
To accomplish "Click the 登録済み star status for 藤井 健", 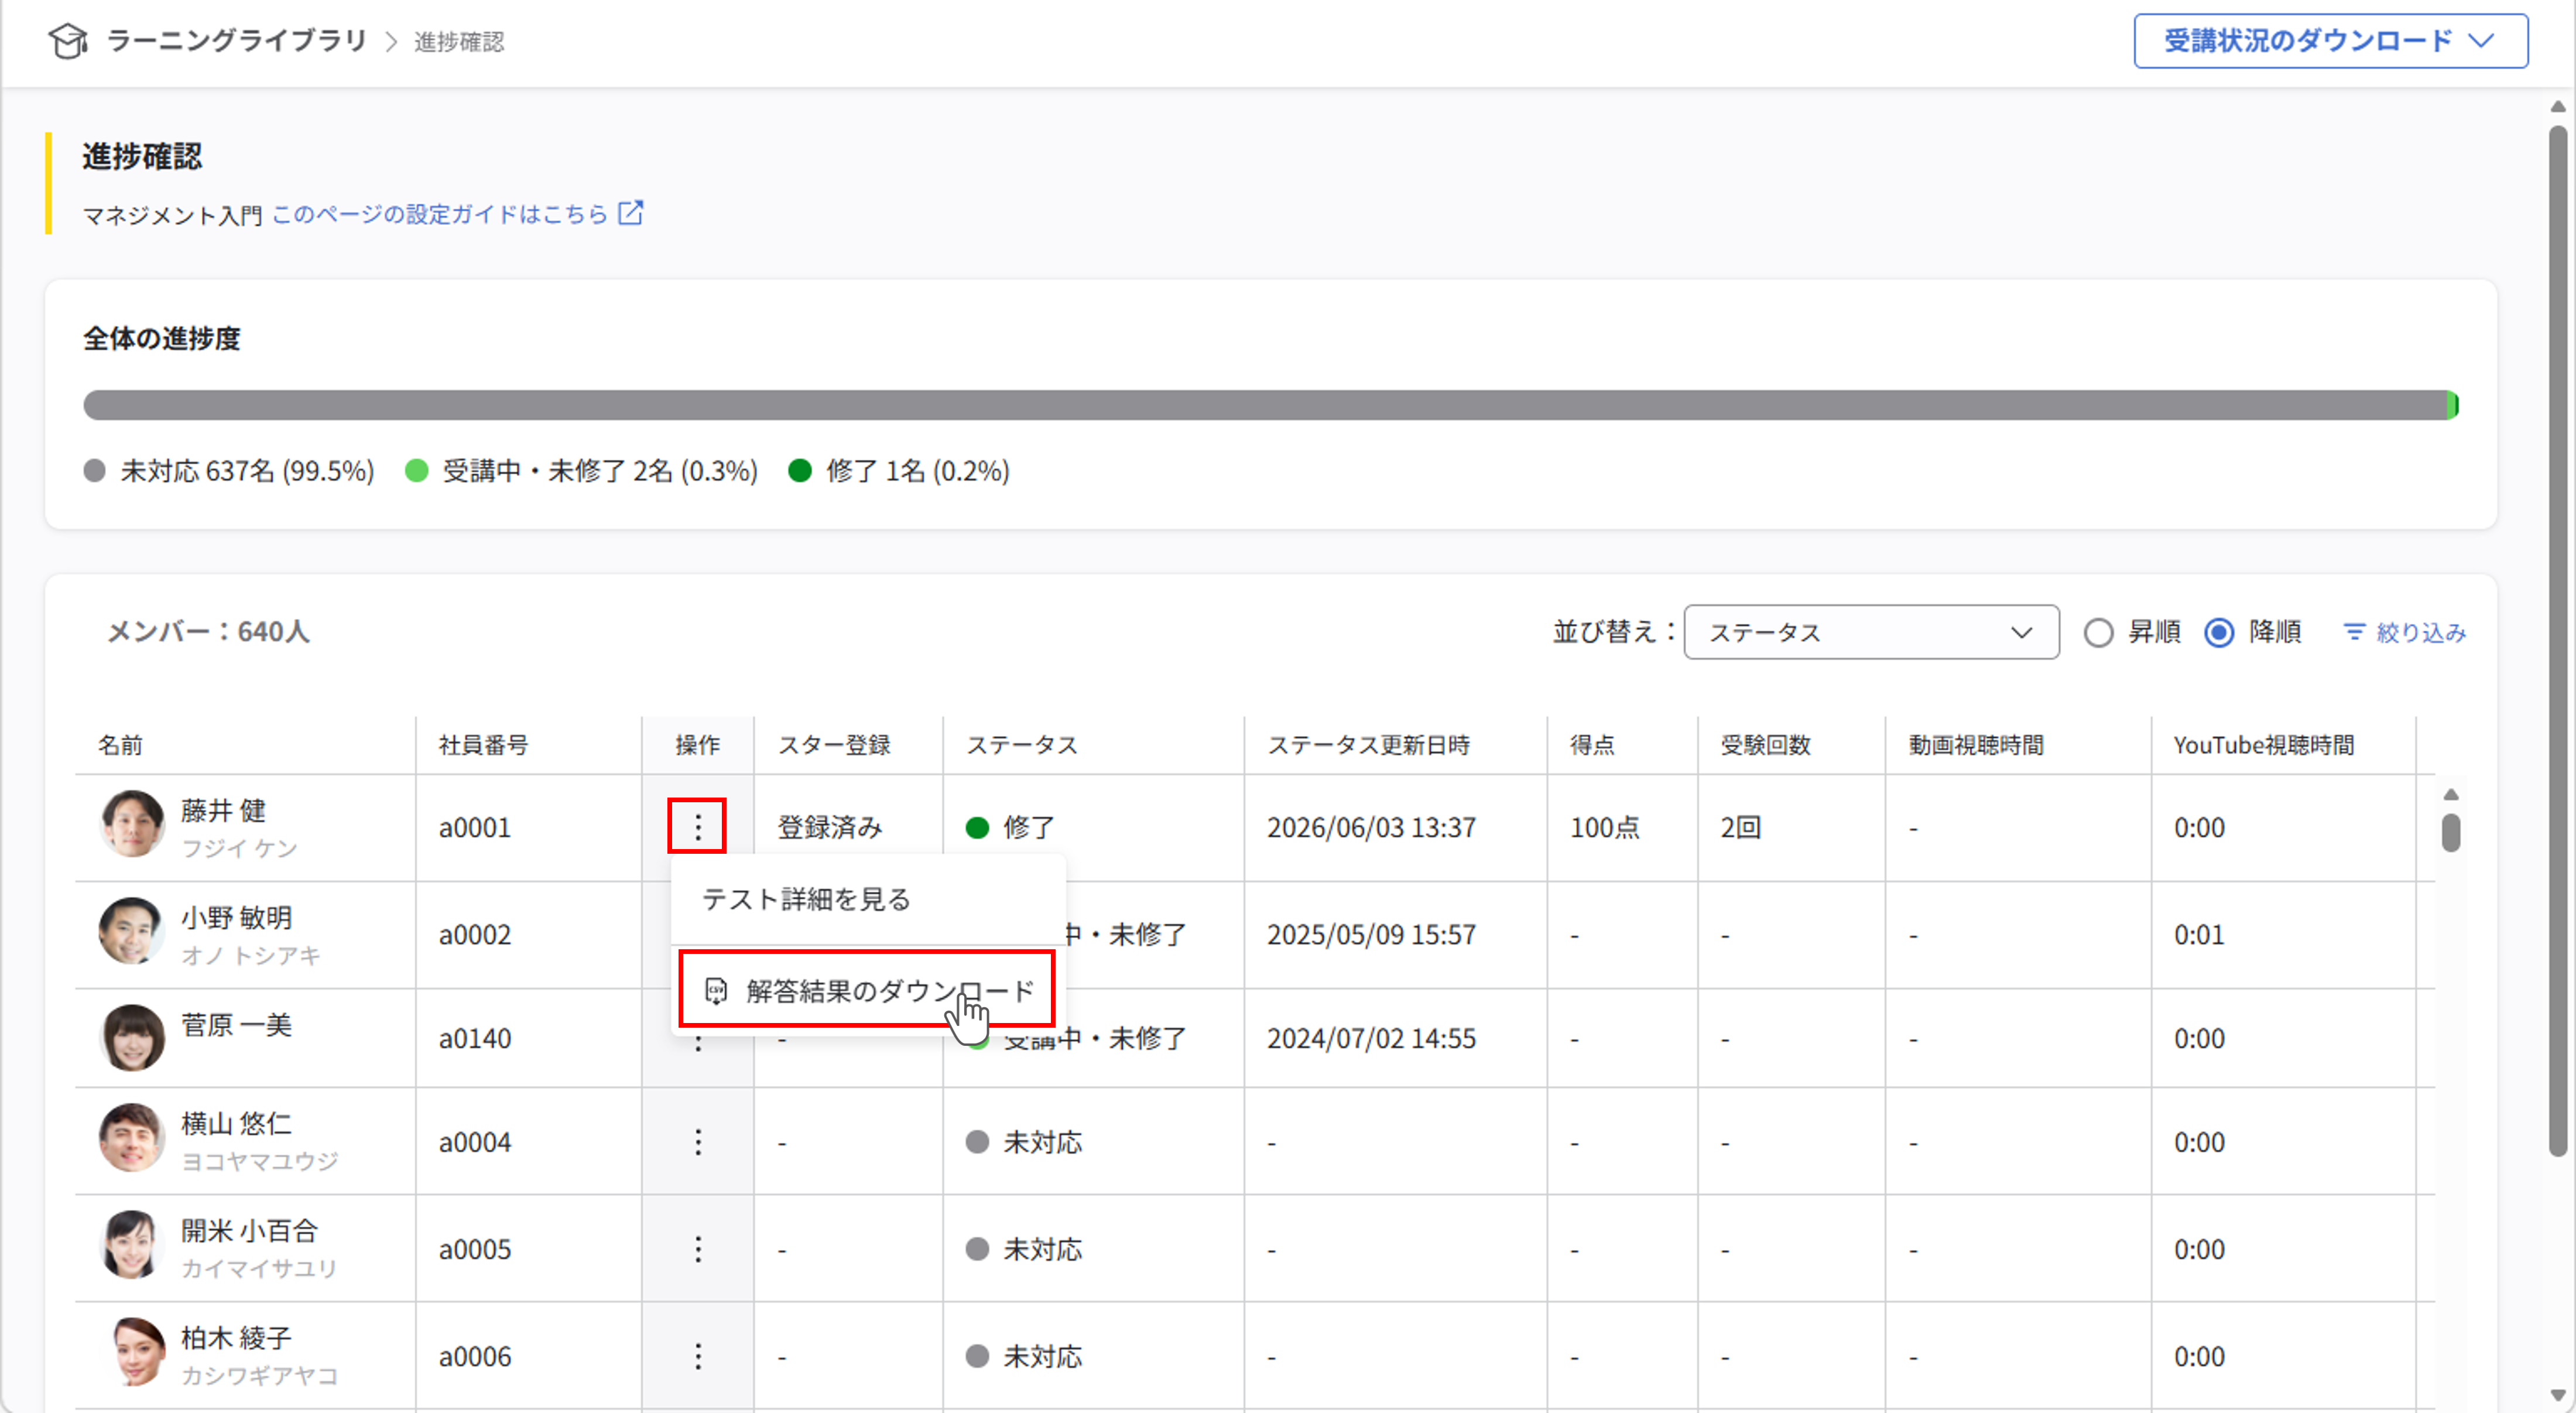I will (x=830, y=828).
